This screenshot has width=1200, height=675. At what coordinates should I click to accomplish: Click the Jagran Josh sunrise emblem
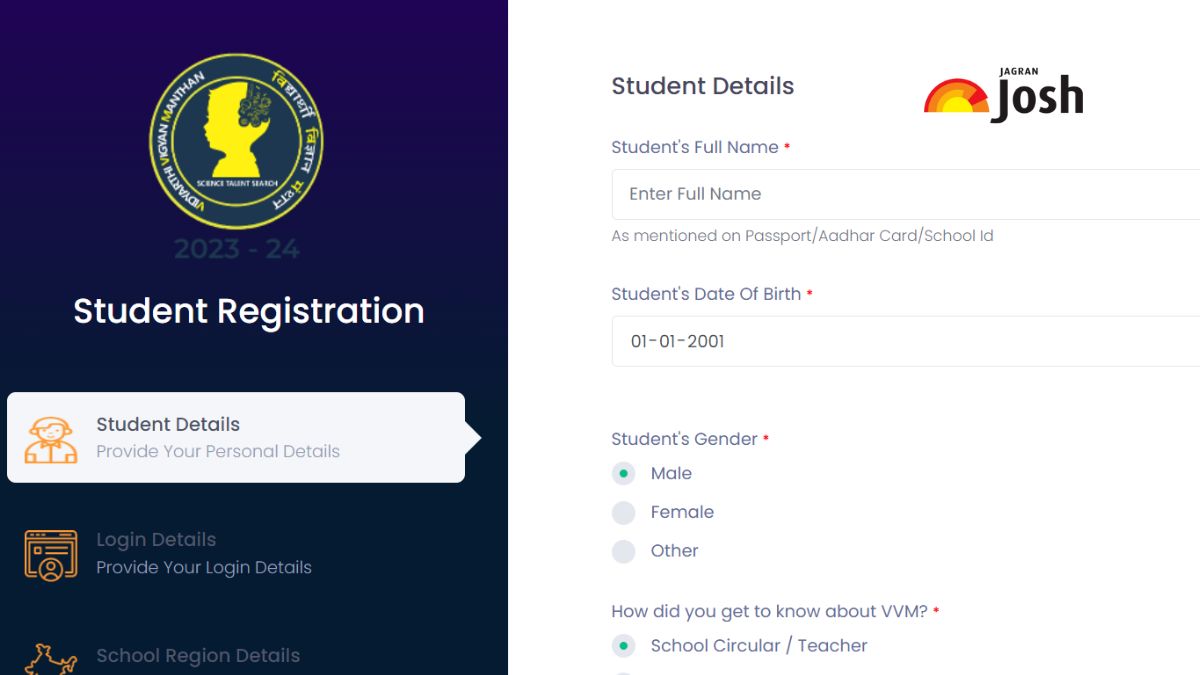(956, 96)
